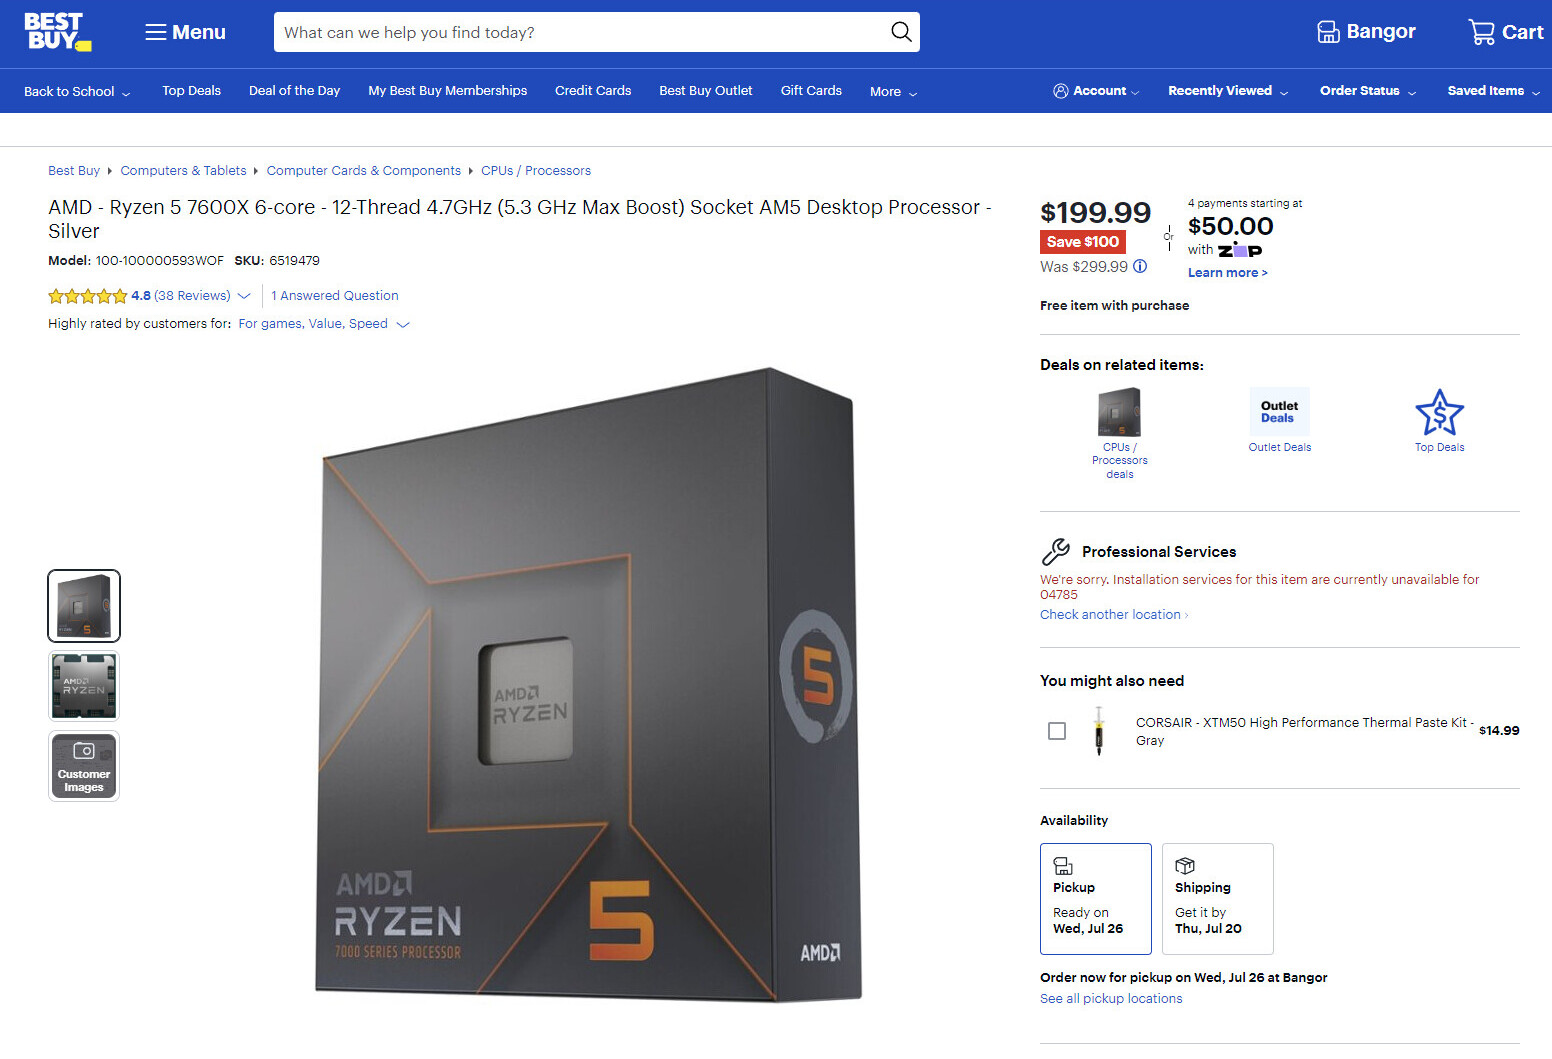Click the price info icon beside Was $299.99
Screen dimensions: 1552x1059
[1140, 266]
